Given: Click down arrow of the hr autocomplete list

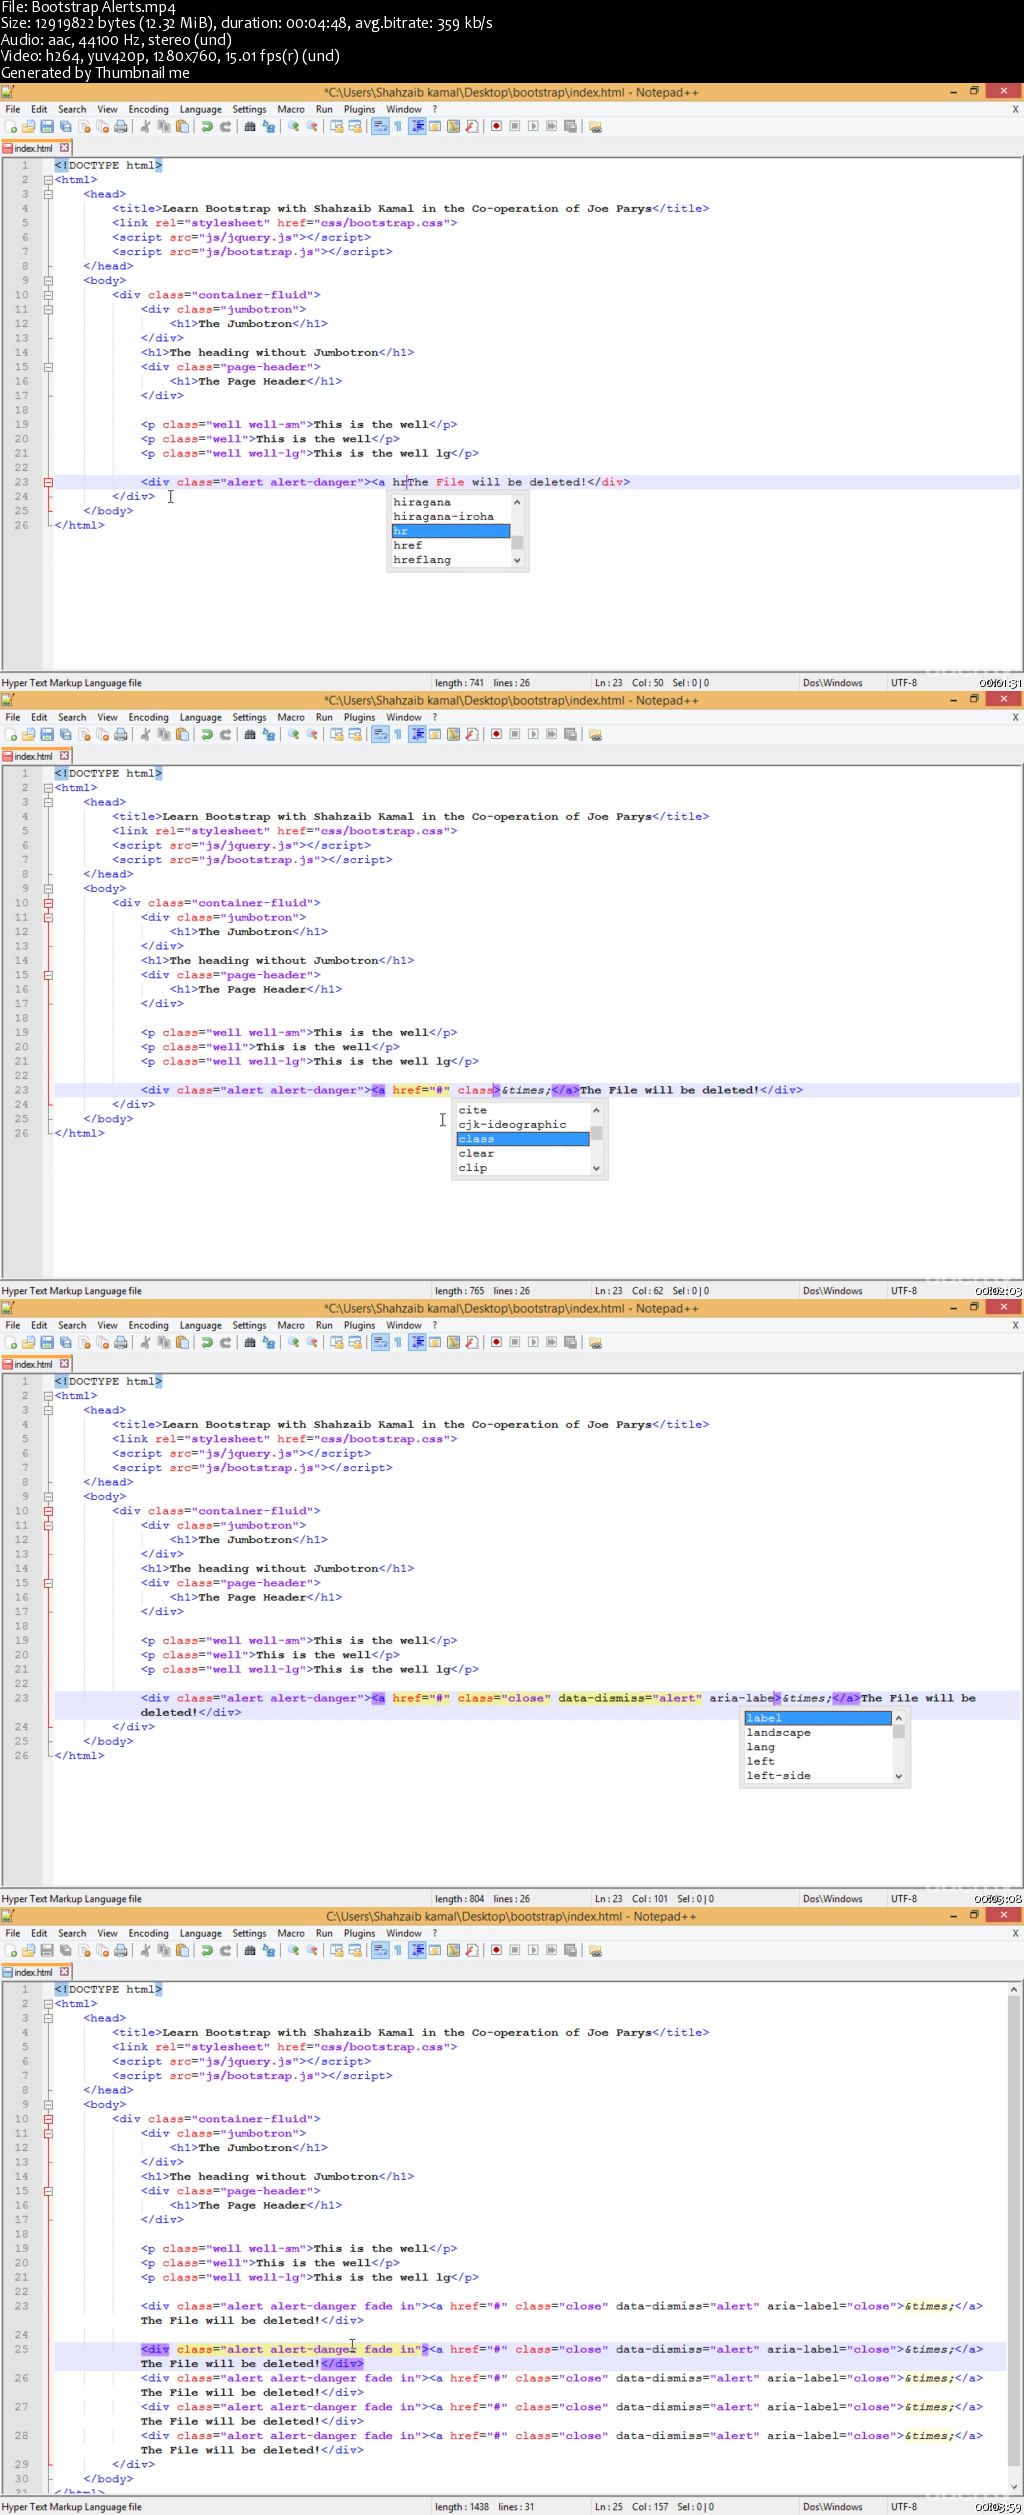Looking at the screenshot, I should pos(517,561).
